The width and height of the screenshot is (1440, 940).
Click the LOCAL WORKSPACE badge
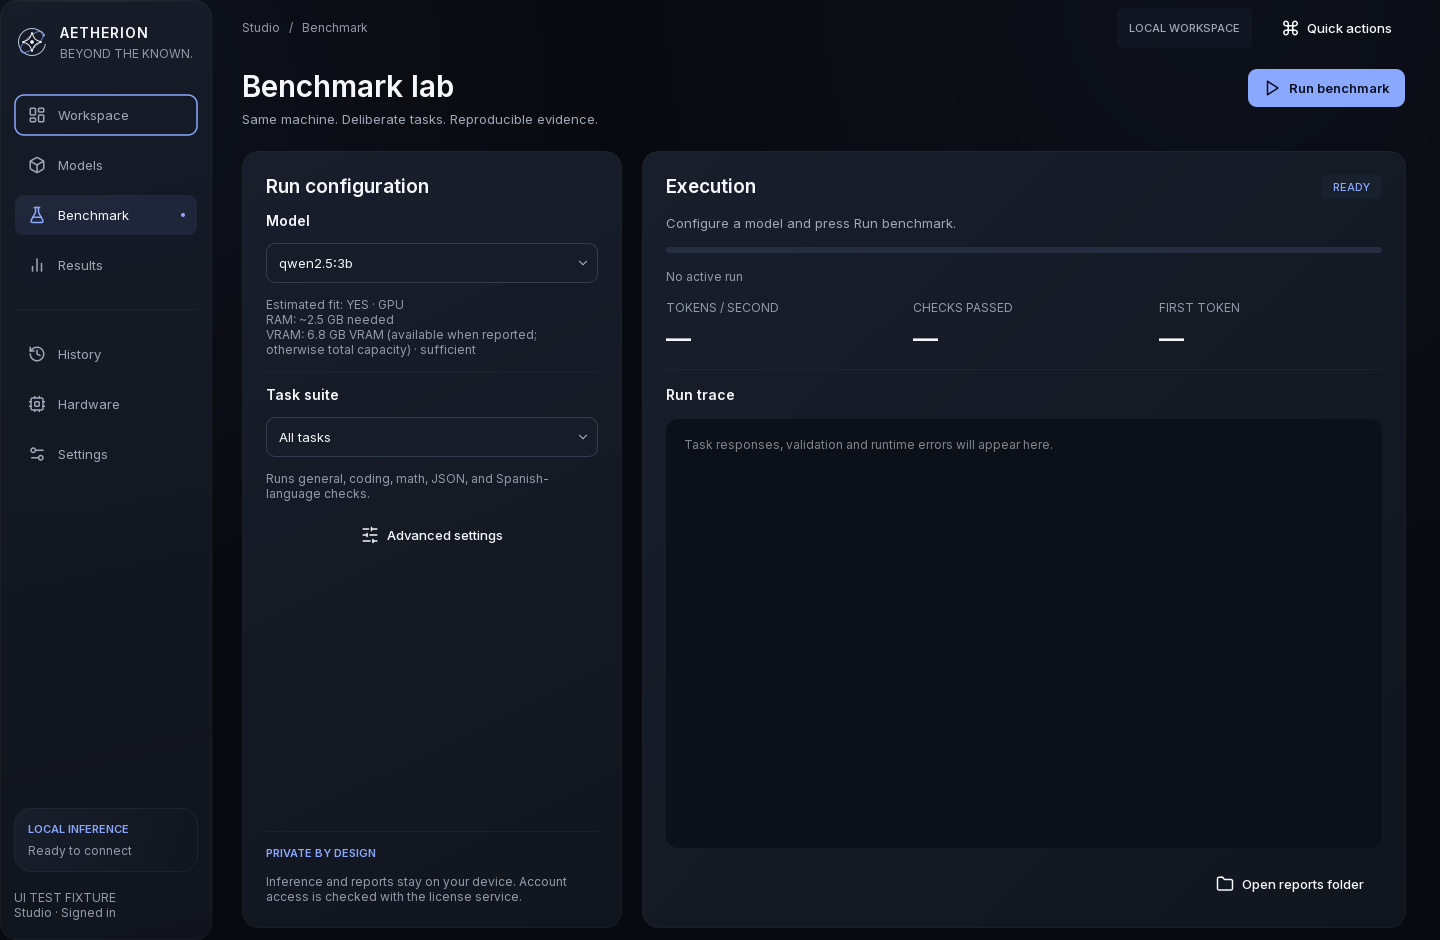tap(1184, 28)
